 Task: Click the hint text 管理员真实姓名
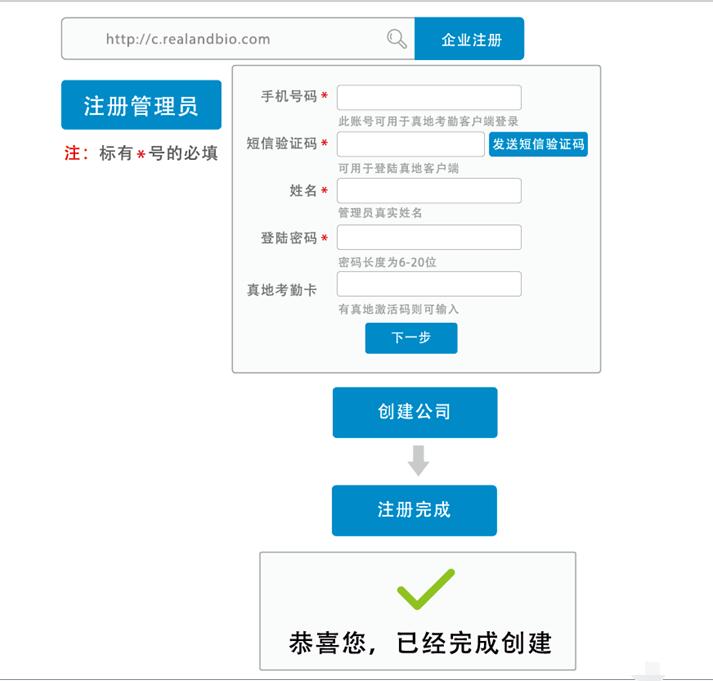380,213
